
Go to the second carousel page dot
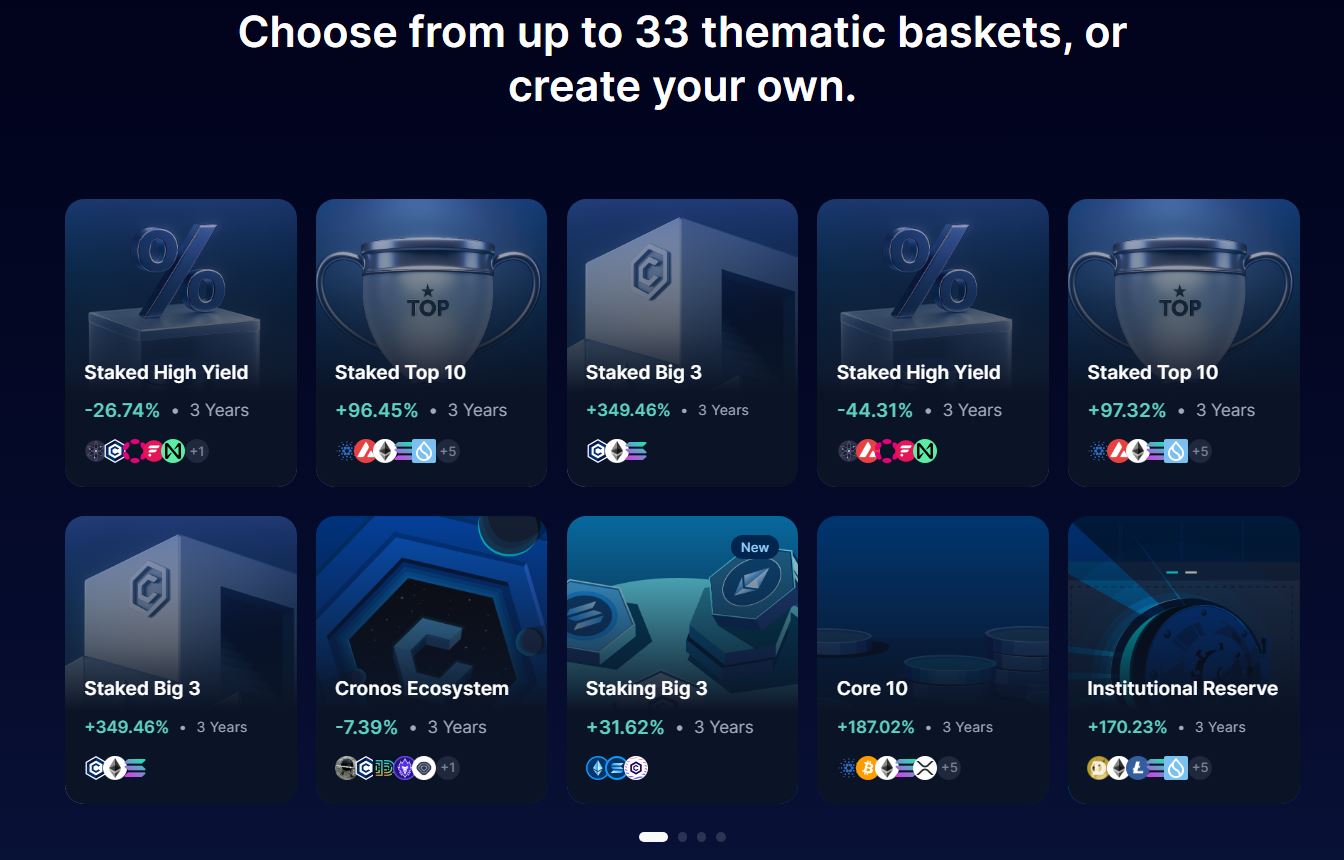click(682, 837)
